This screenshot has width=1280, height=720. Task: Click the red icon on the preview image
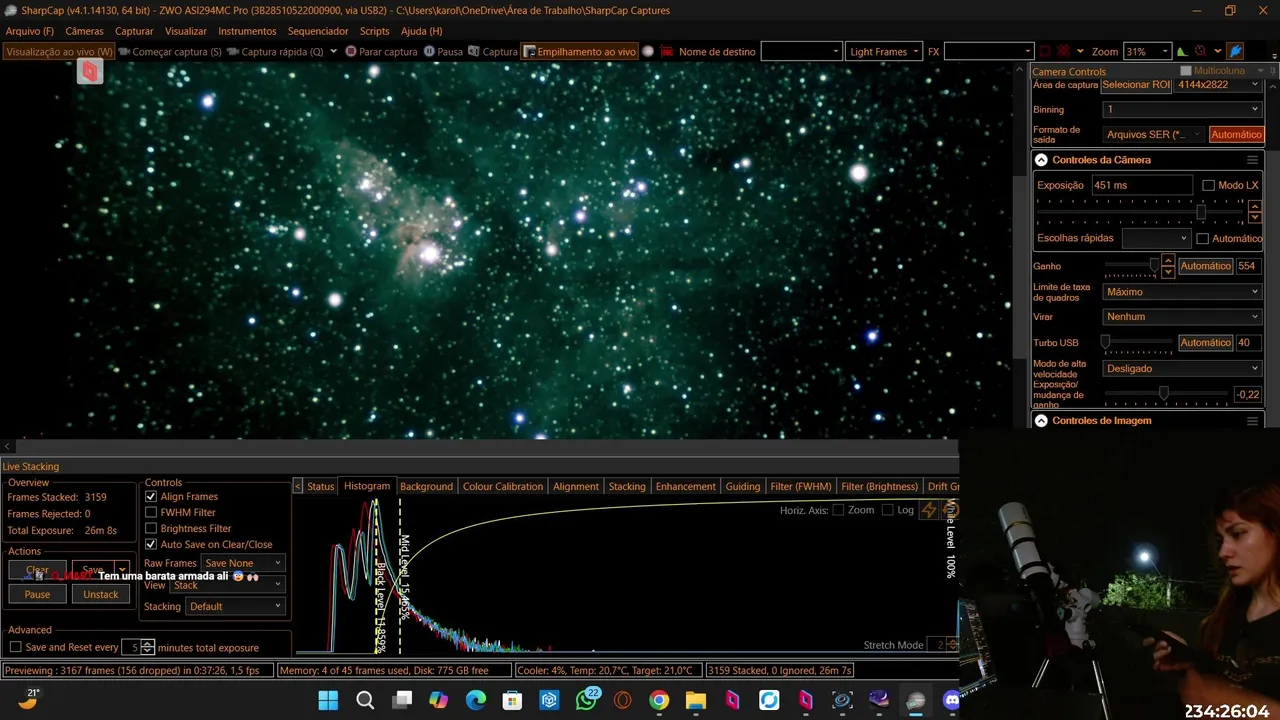[x=90, y=71]
